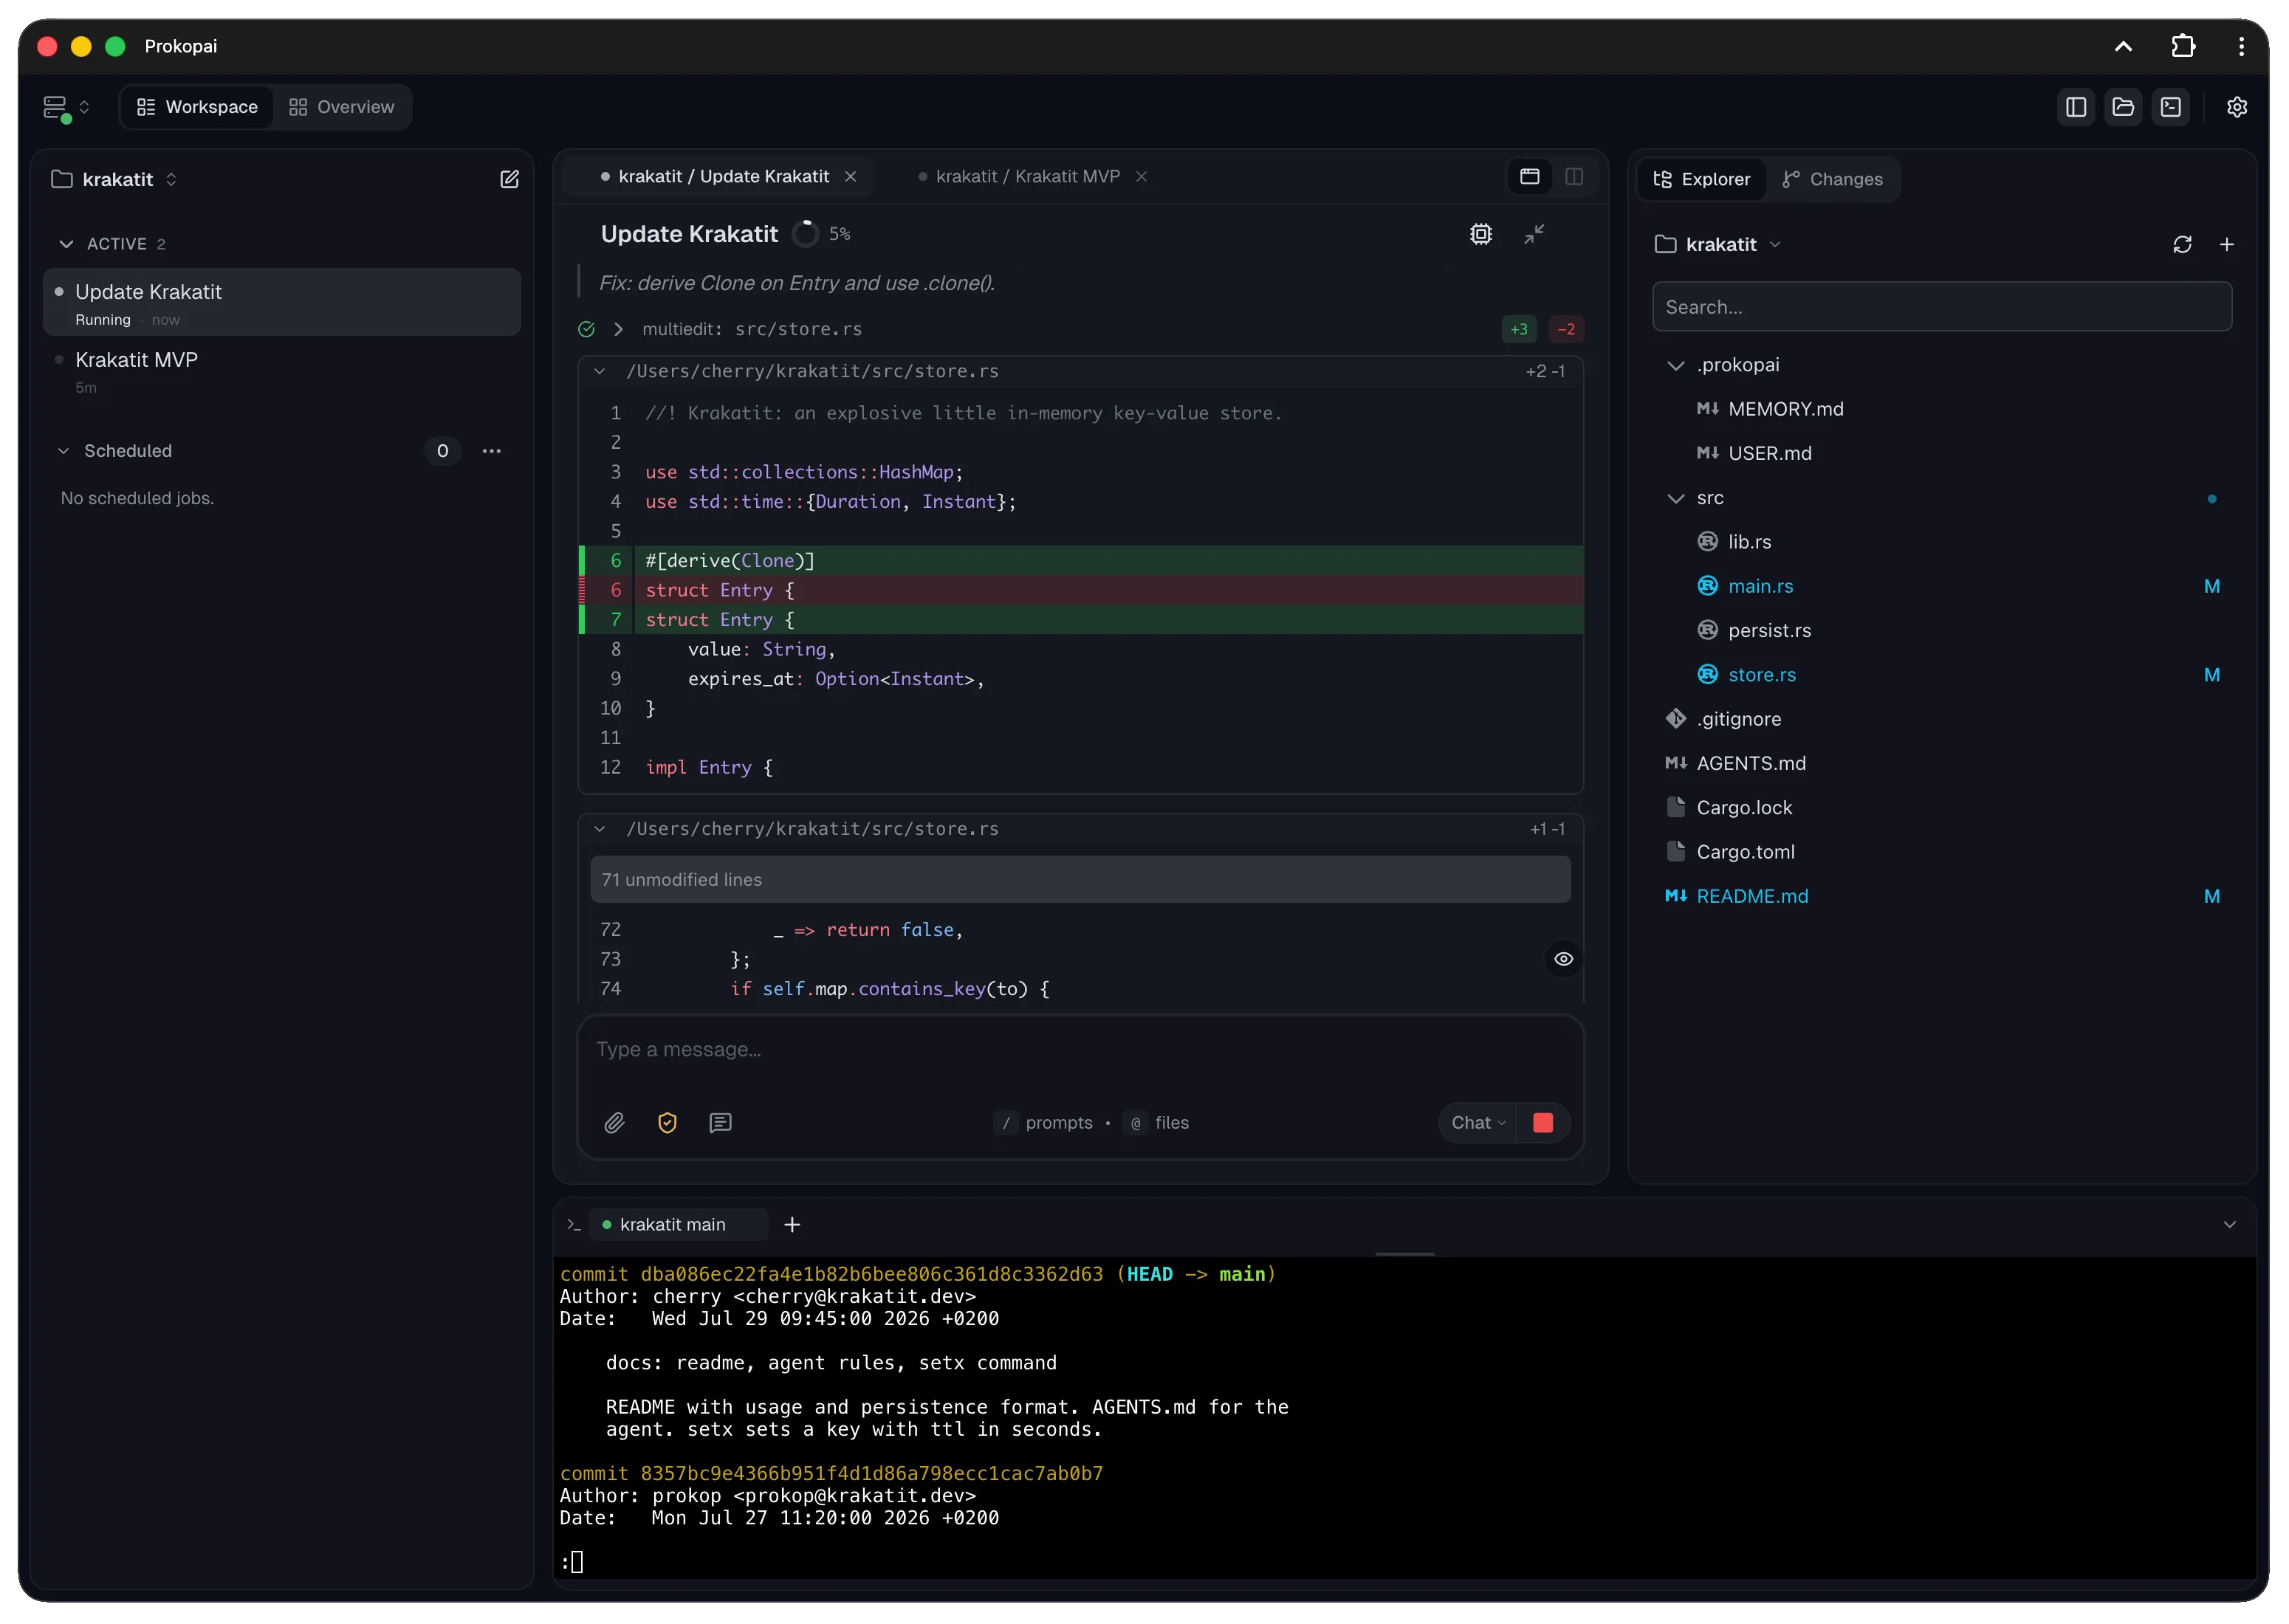2289x1624 pixels.
Task: Click the message note icon in composer
Action: tap(720, 1123)
